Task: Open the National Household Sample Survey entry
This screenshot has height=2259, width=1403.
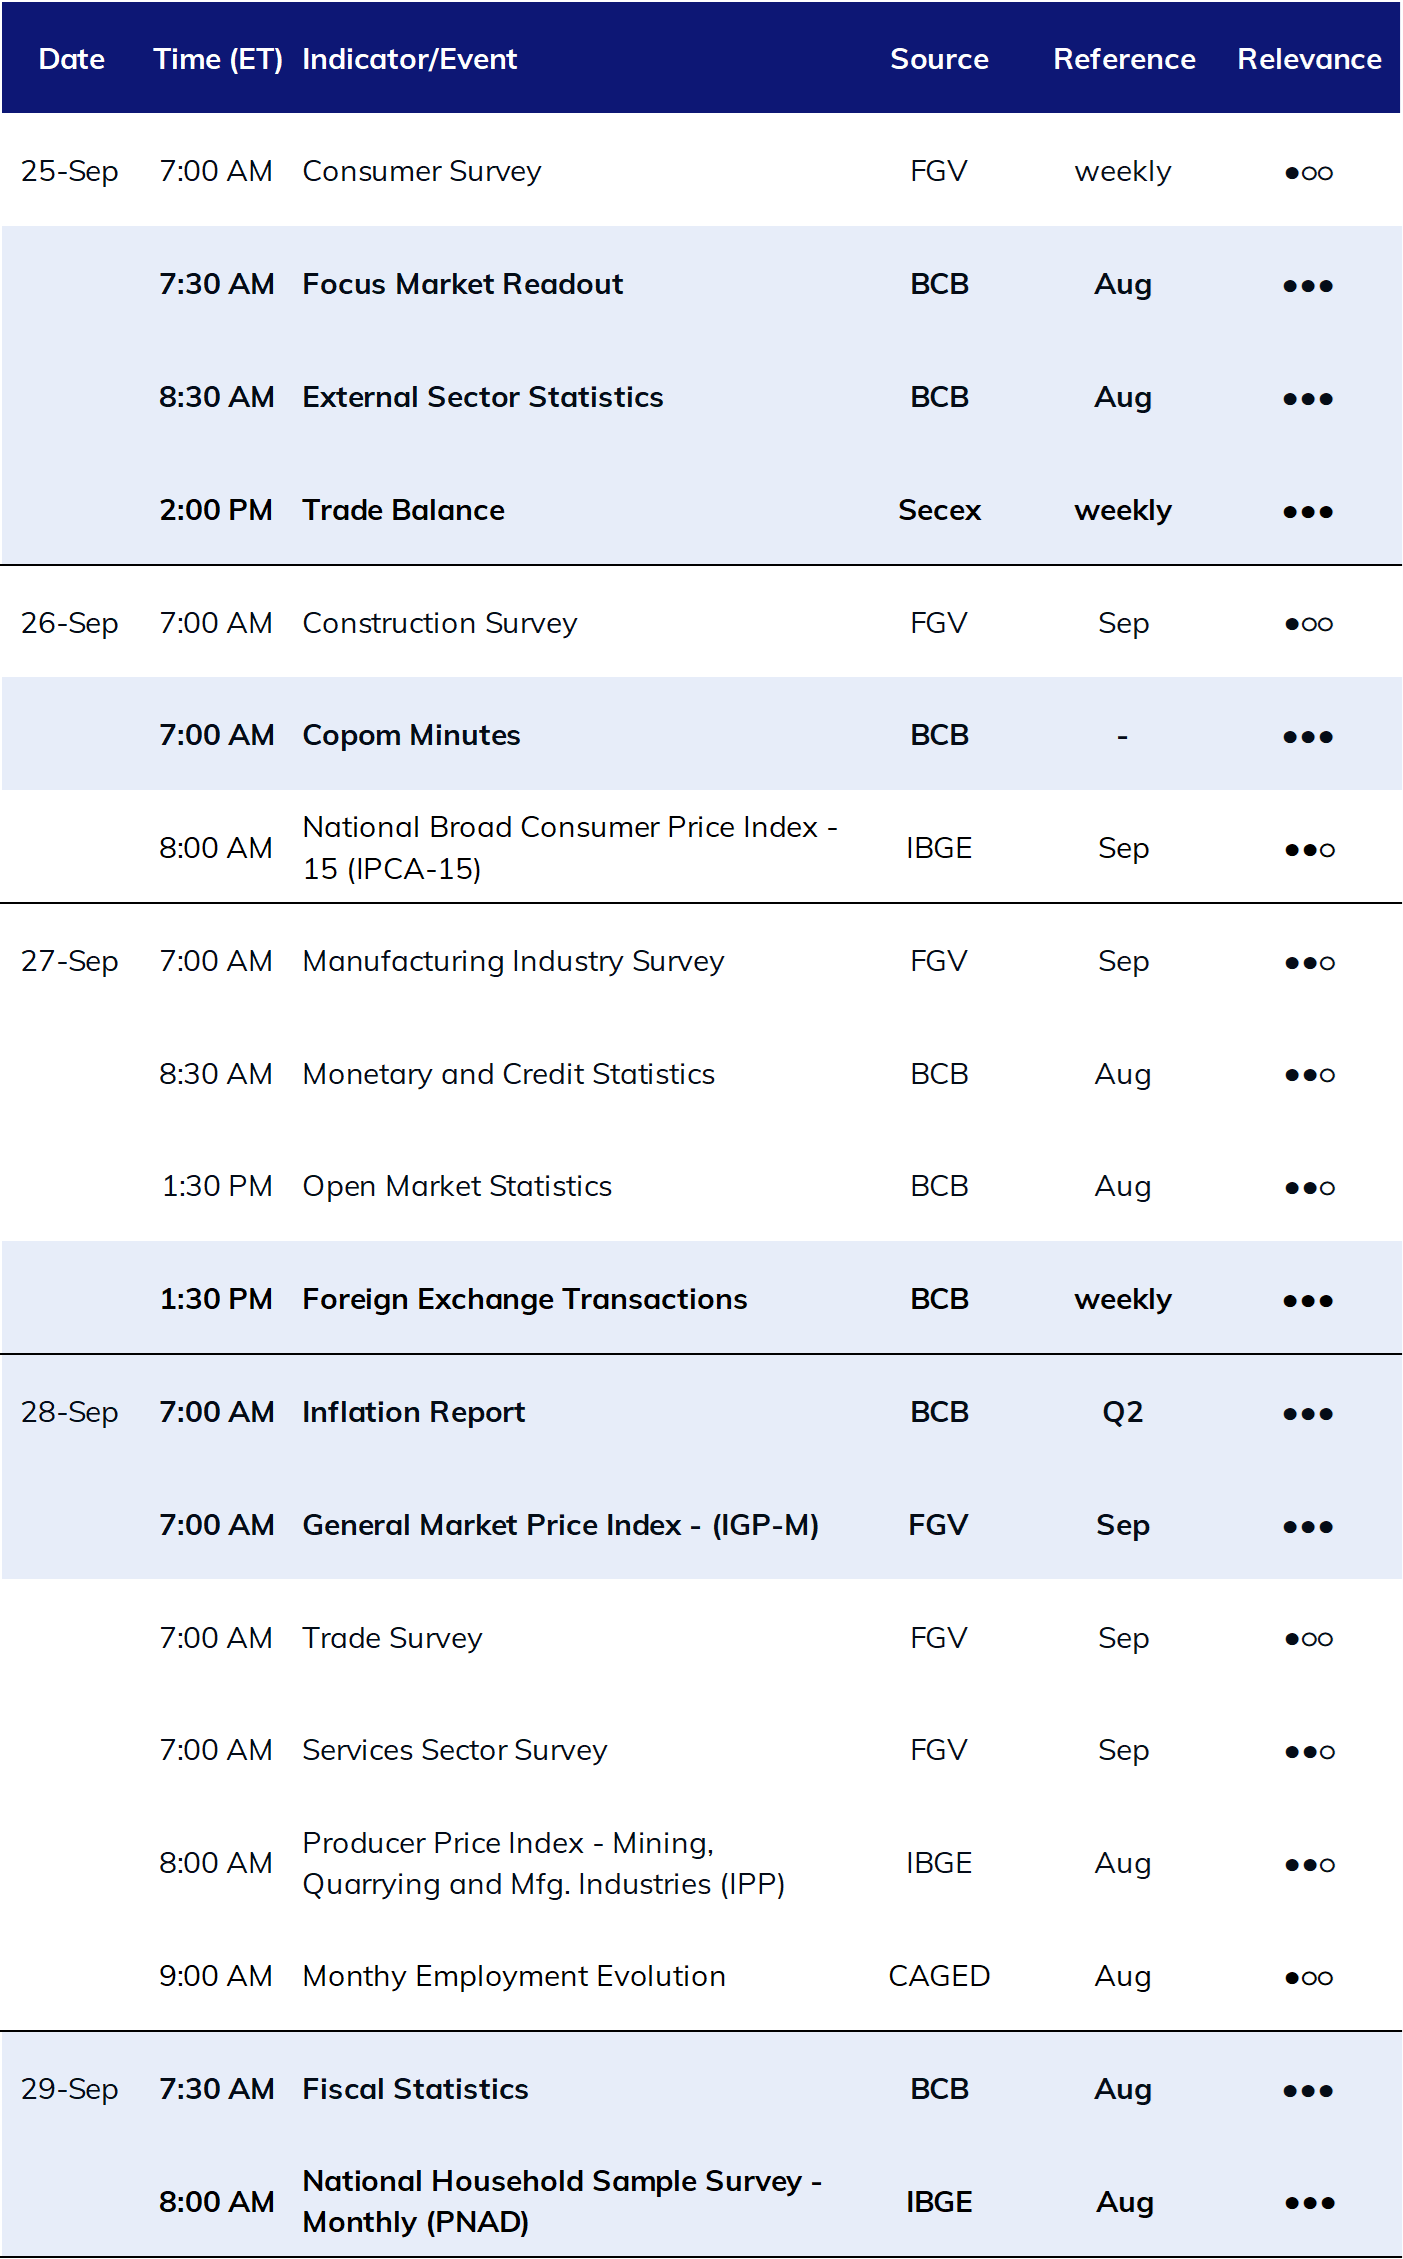Action: 562,2201
